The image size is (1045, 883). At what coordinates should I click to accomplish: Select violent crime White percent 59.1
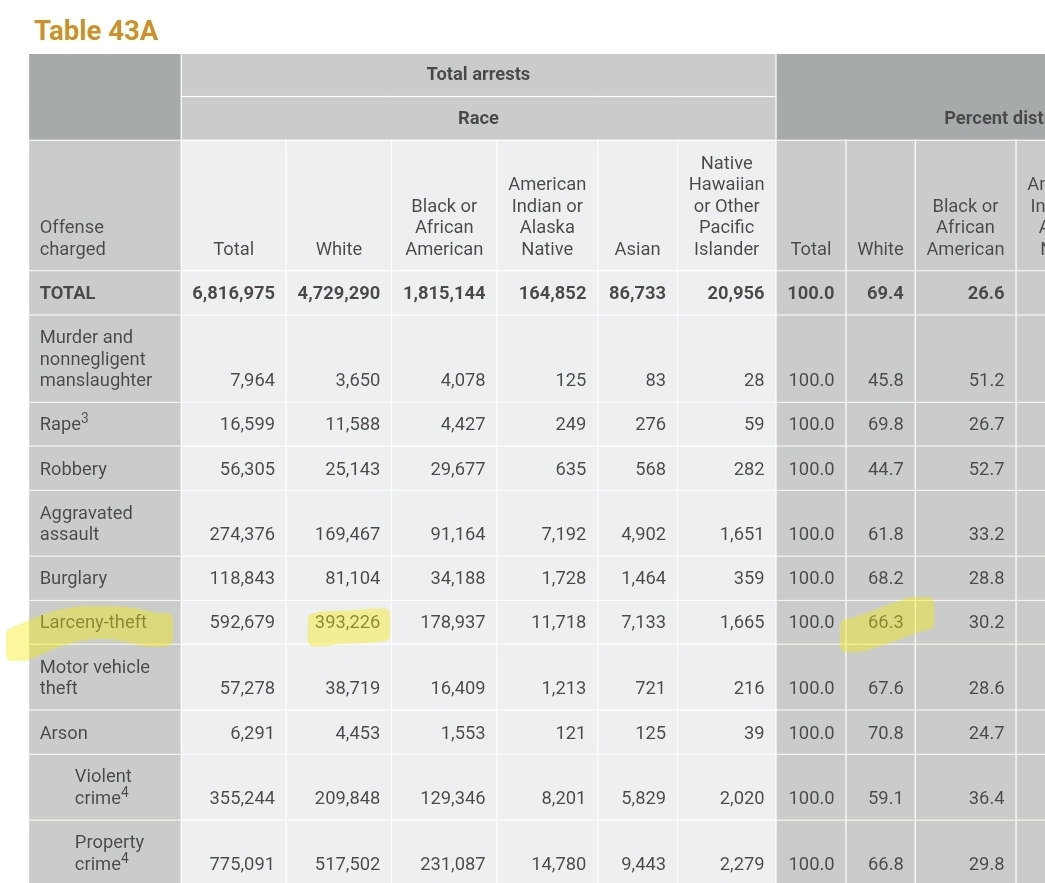coord(886,798)
